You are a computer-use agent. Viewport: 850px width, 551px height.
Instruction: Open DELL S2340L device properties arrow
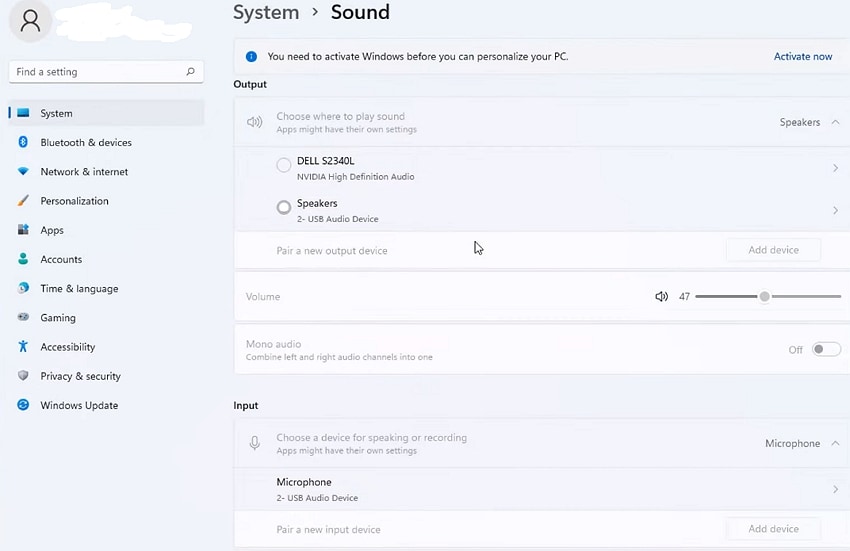835,168
